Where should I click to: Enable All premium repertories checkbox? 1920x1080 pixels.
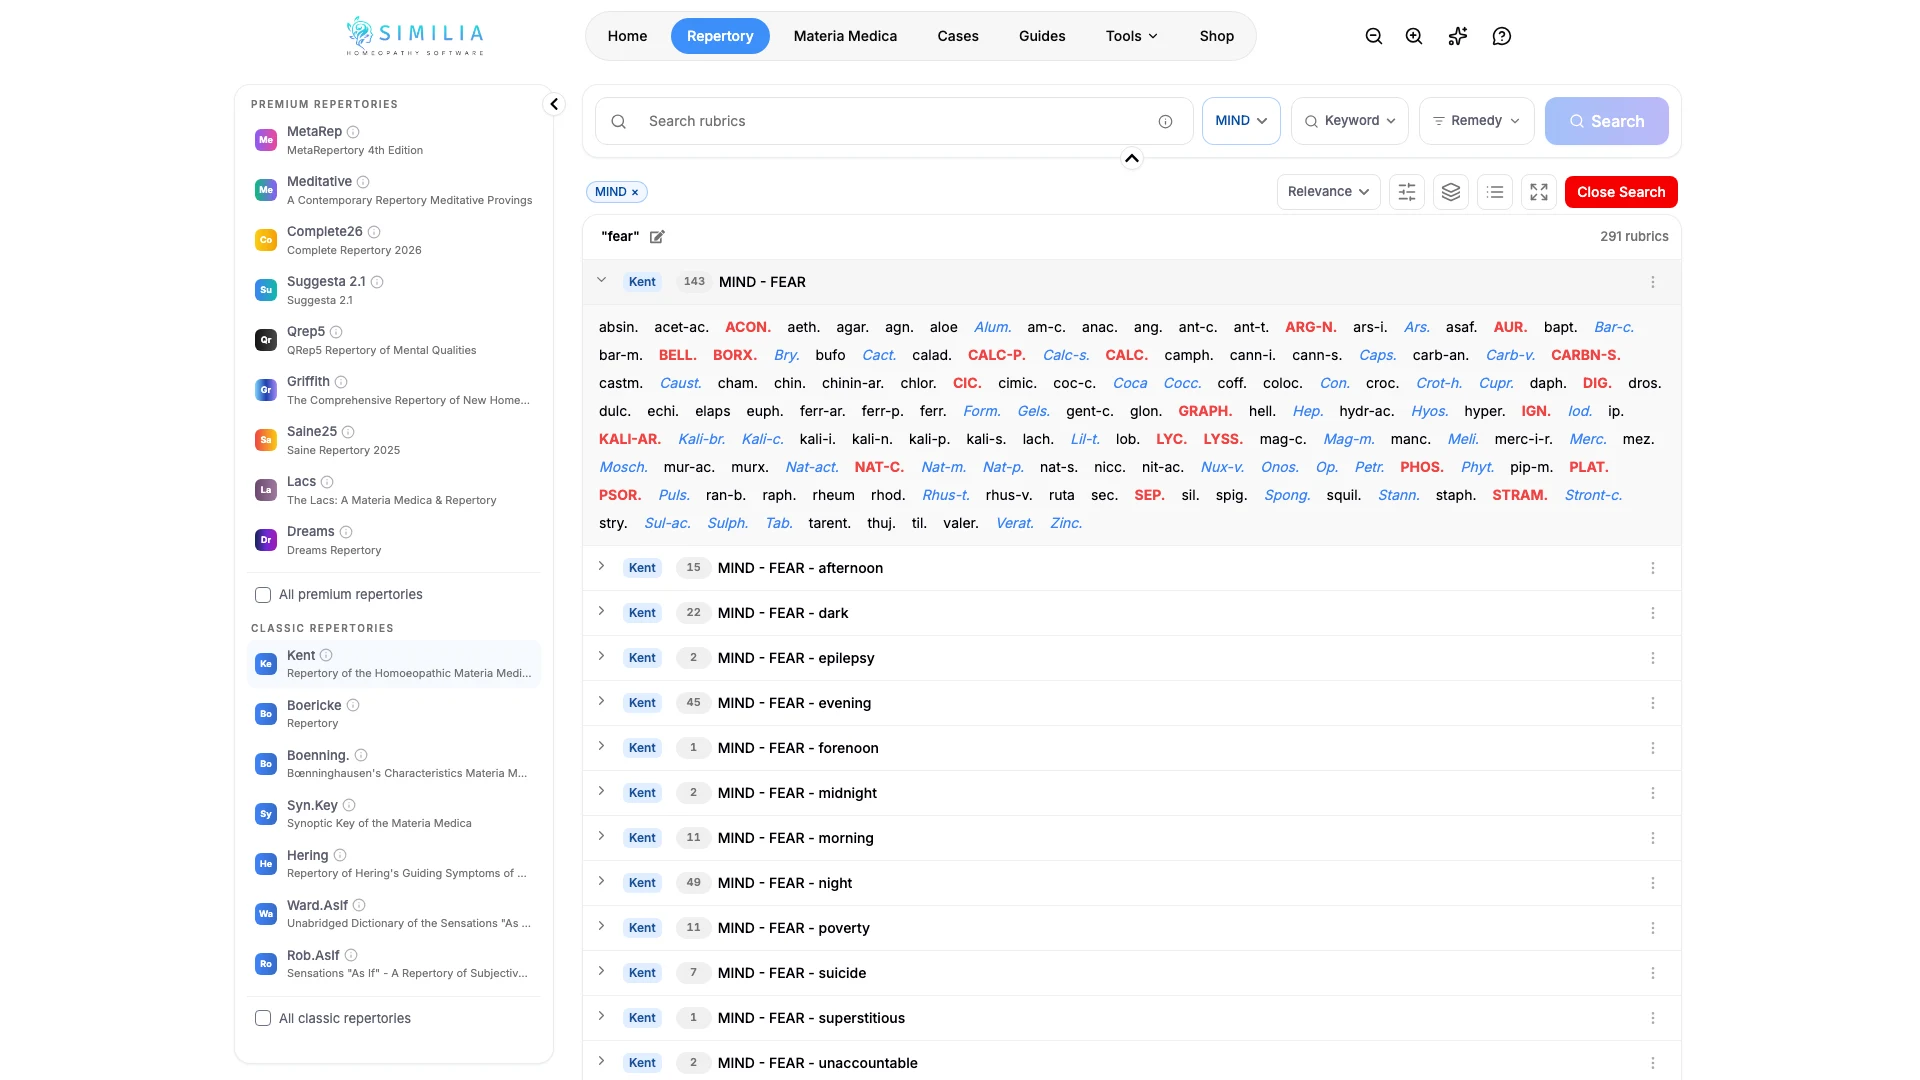263,595
